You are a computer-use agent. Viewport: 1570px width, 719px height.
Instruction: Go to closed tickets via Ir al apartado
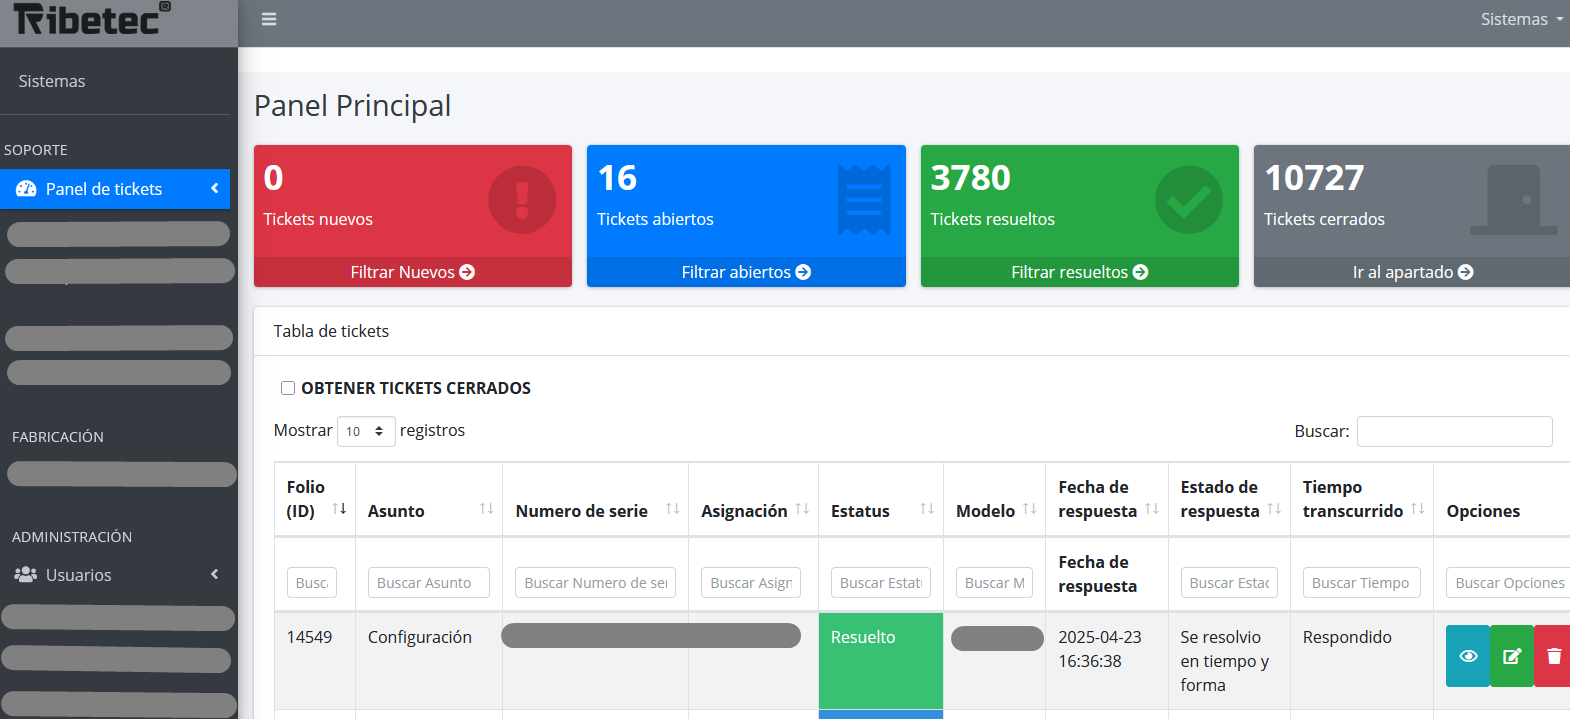(x=1412, y=272)
